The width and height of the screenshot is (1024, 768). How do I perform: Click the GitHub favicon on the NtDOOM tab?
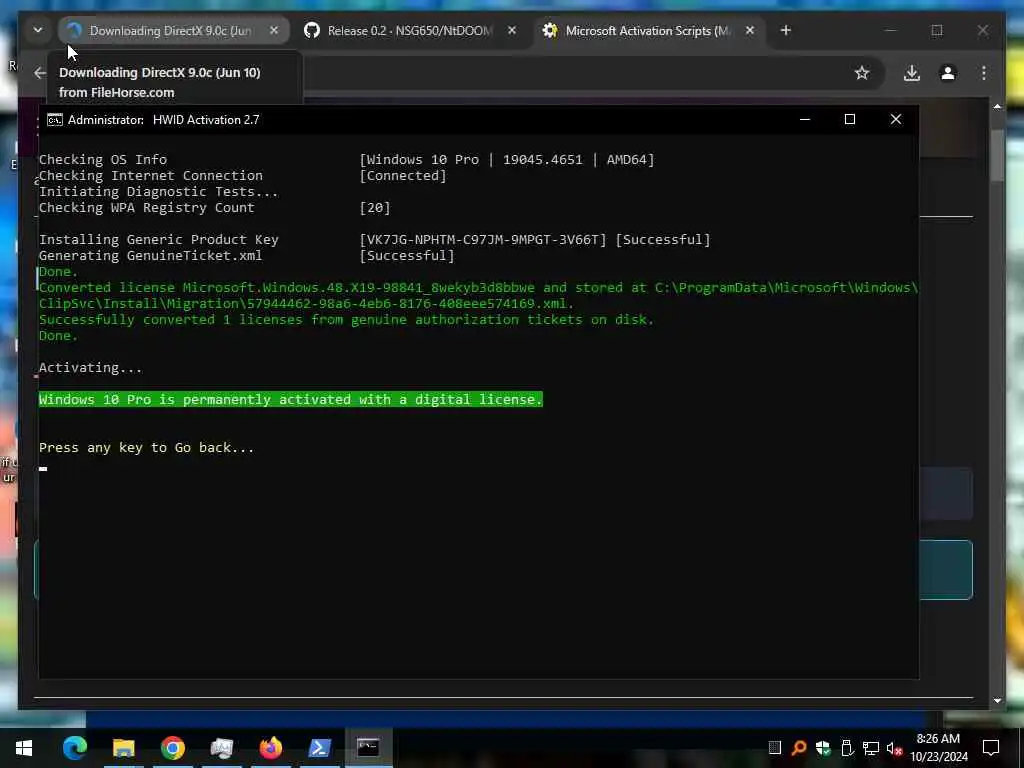pyautogui.click(x=312, y=30)
